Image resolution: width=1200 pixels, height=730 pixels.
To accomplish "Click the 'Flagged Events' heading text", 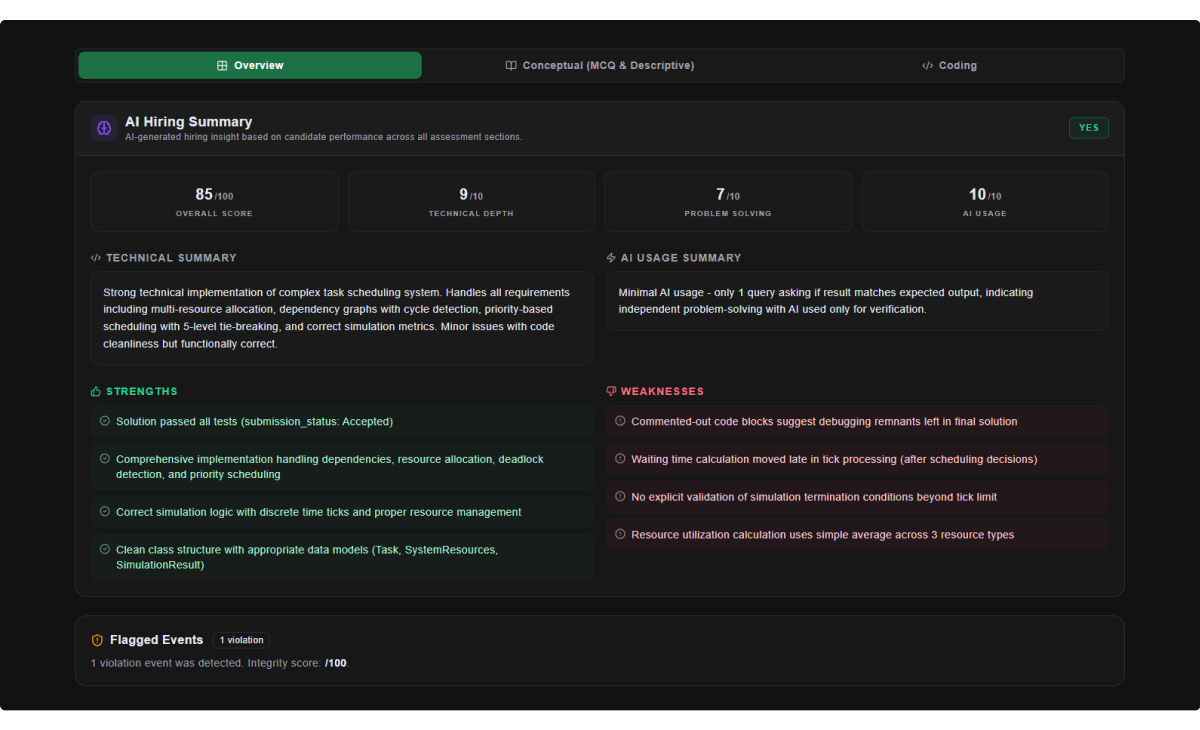I will coord(156,640).
